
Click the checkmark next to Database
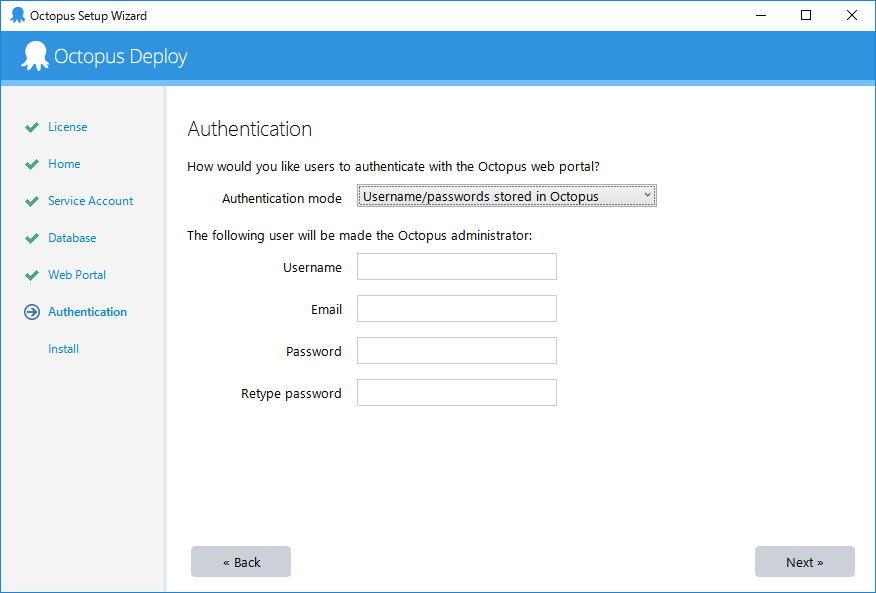pyautogui.click(x=32, y=239)
